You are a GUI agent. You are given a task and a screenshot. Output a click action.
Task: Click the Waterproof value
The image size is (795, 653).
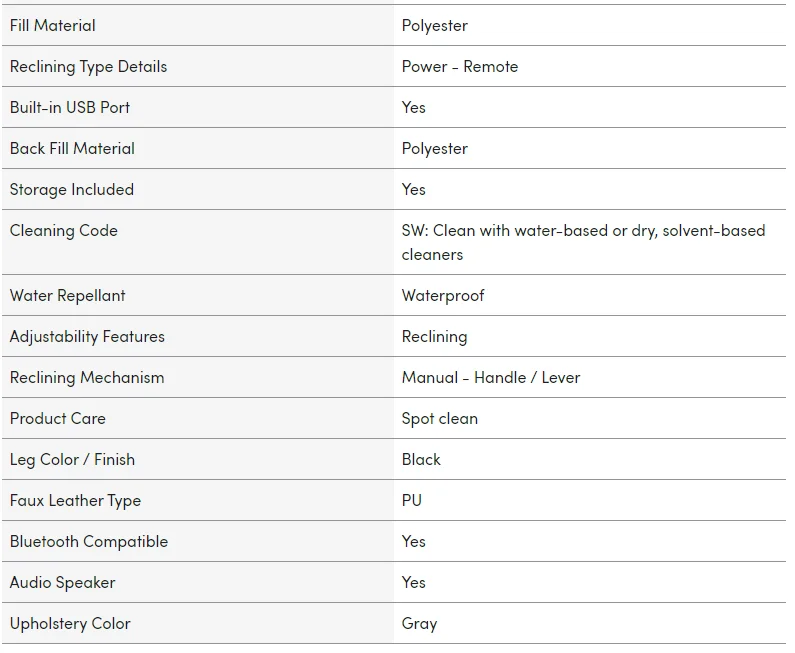coord(443,295)
